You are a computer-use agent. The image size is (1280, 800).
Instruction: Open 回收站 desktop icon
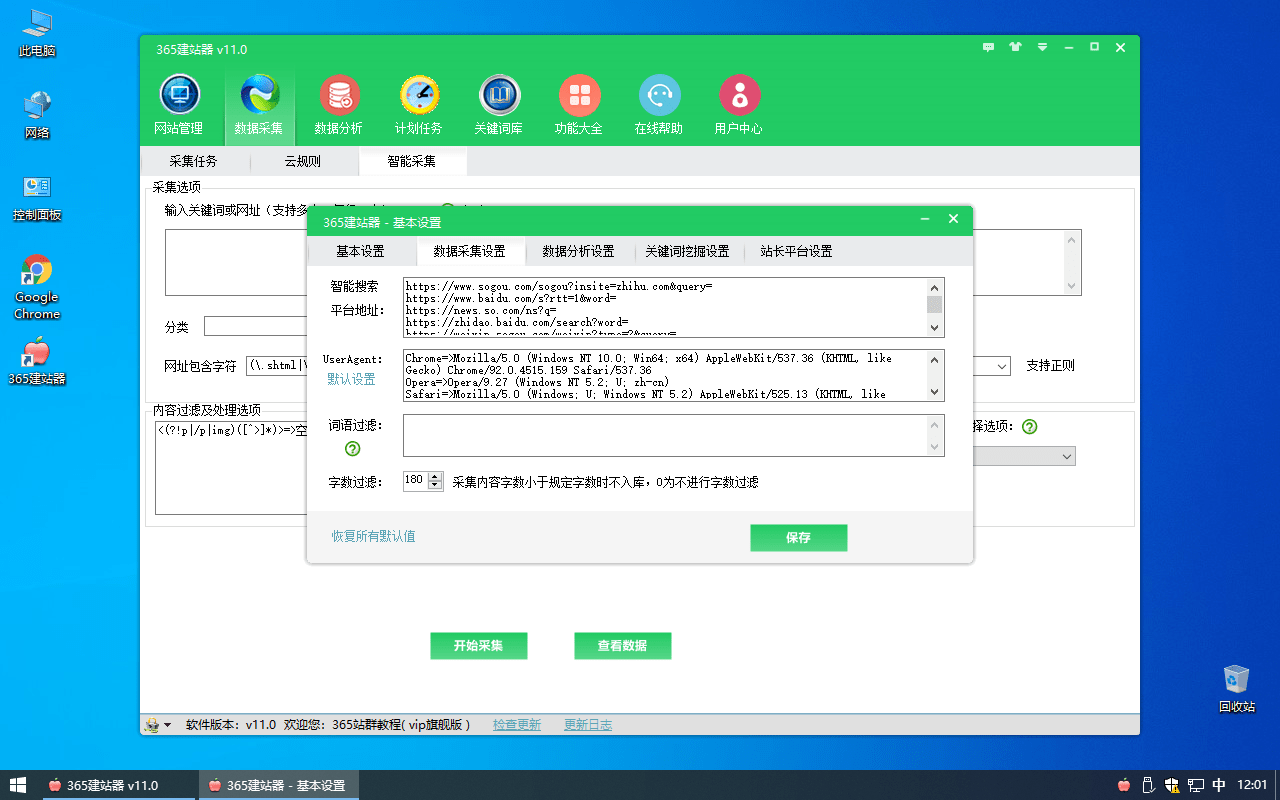(x=1237, y=688)
